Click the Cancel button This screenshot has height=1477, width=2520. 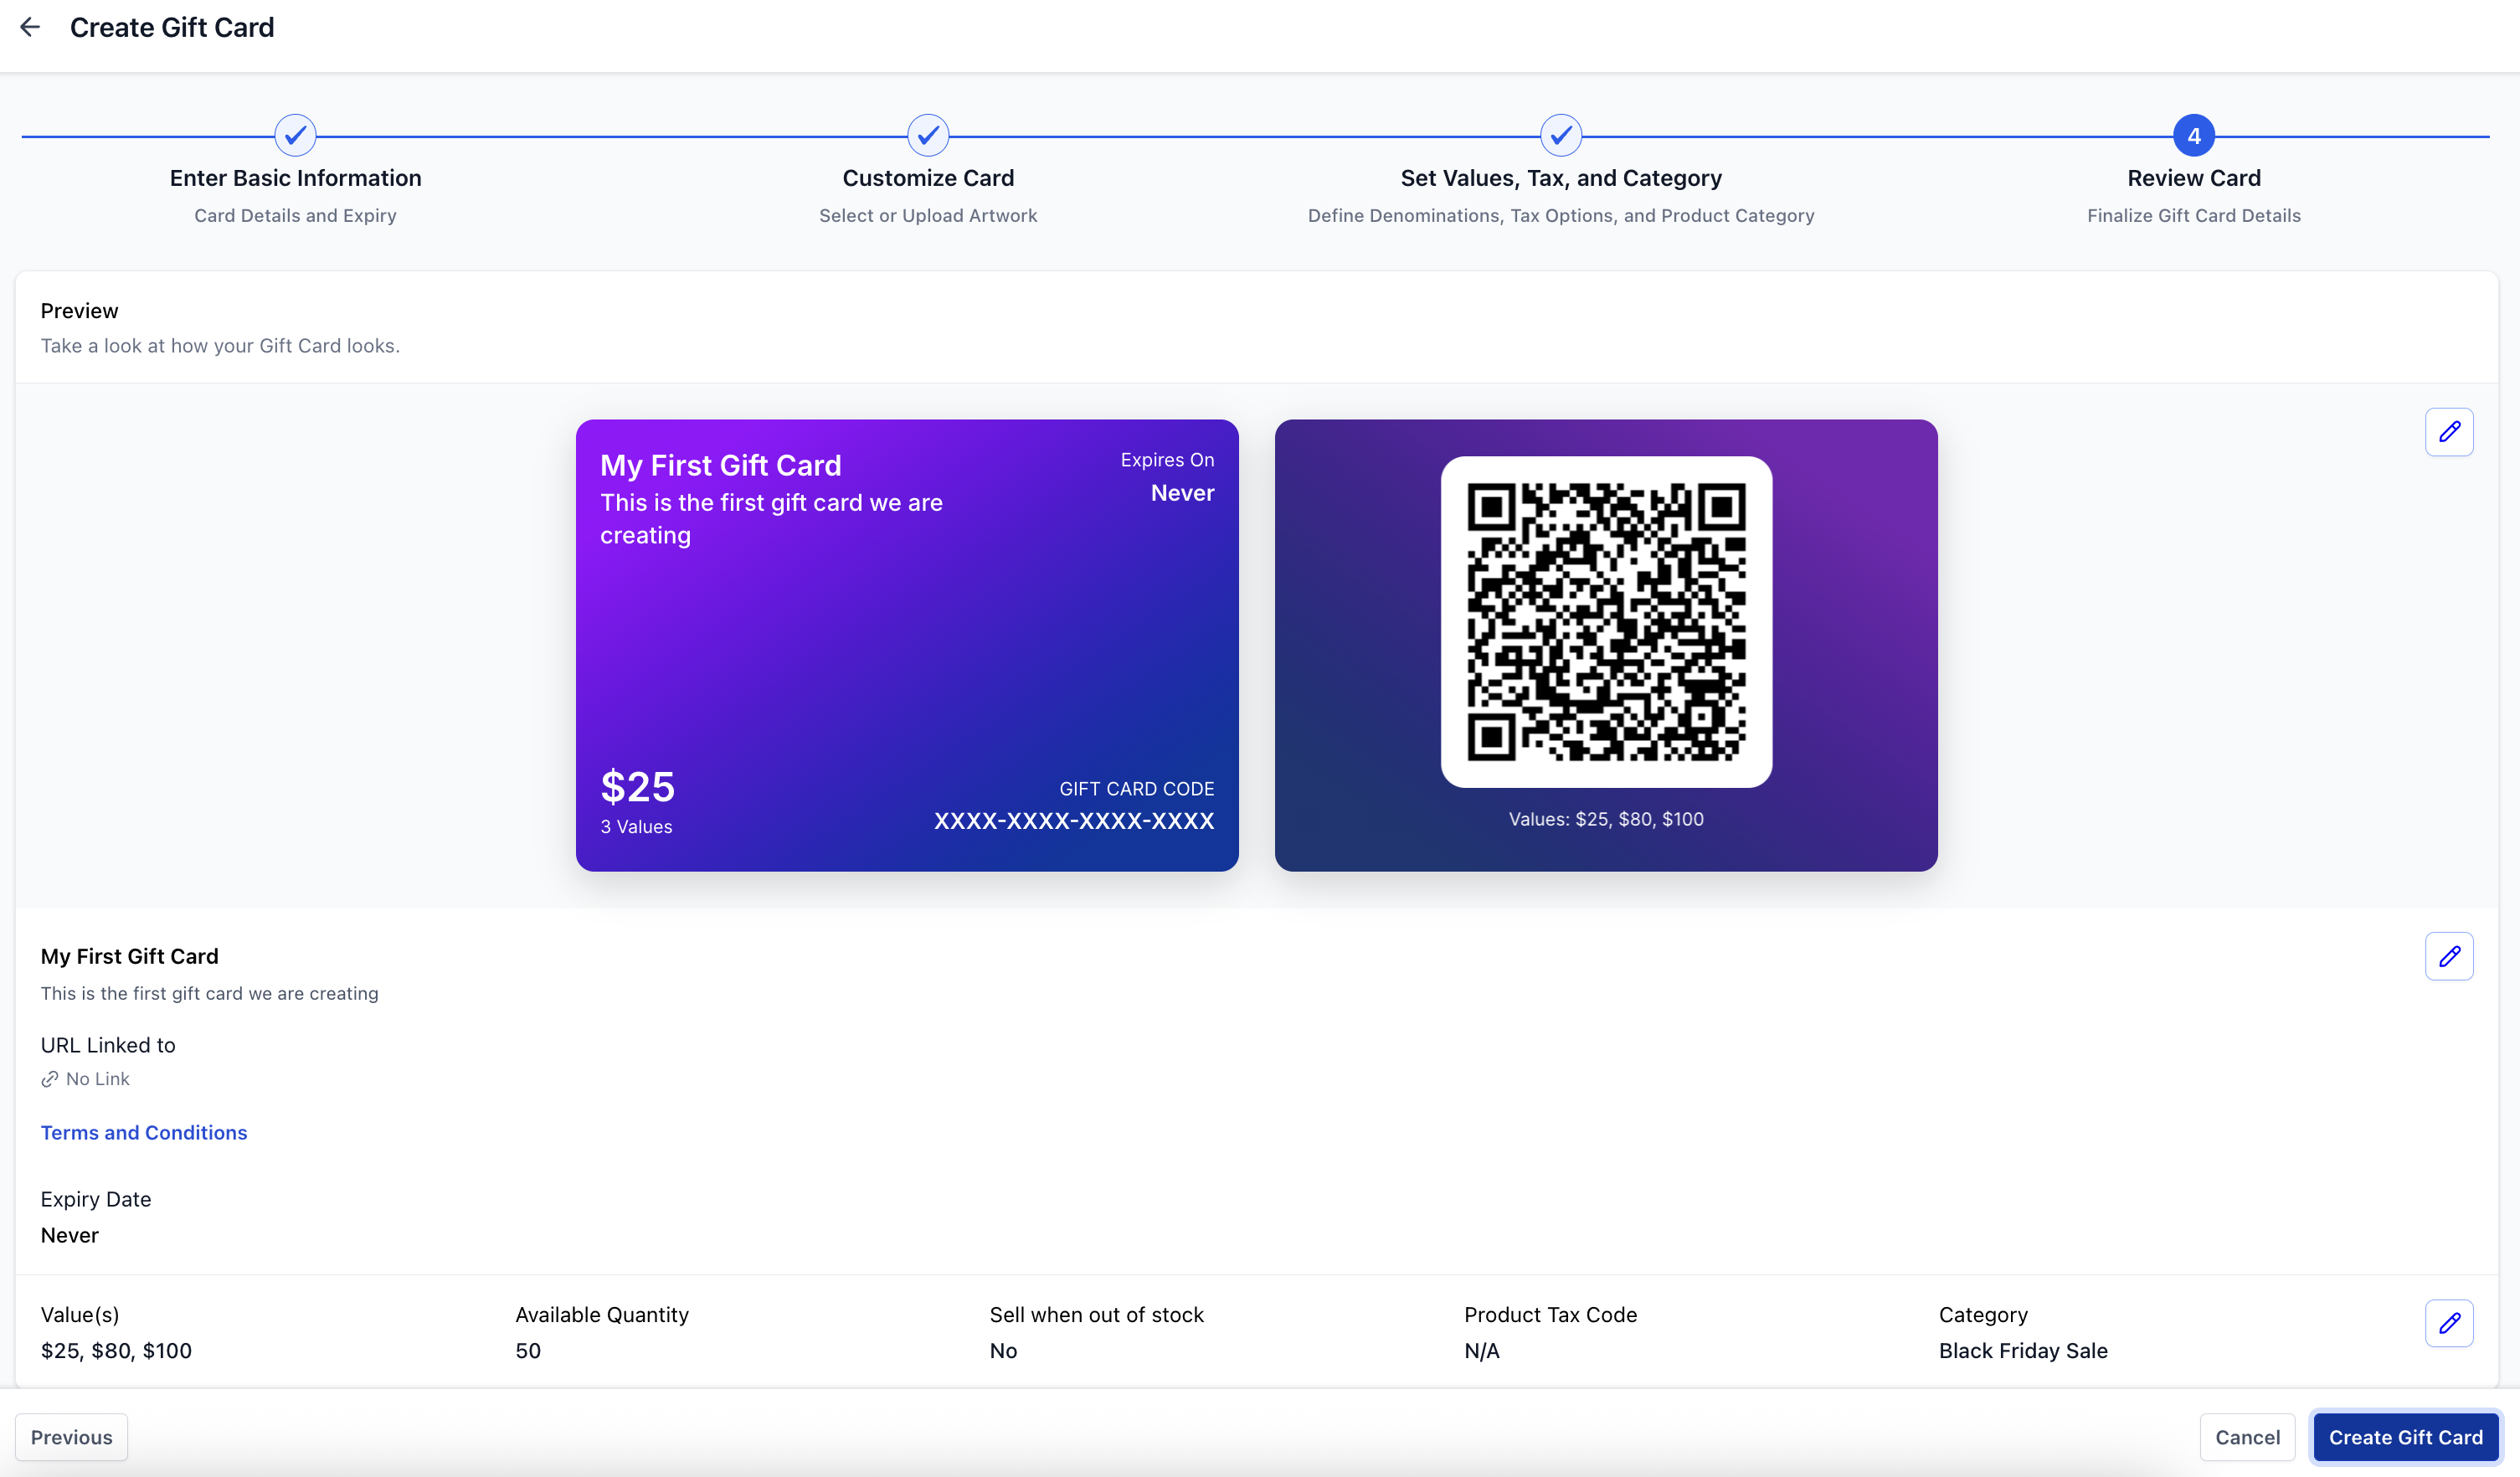(2246, 1437)
